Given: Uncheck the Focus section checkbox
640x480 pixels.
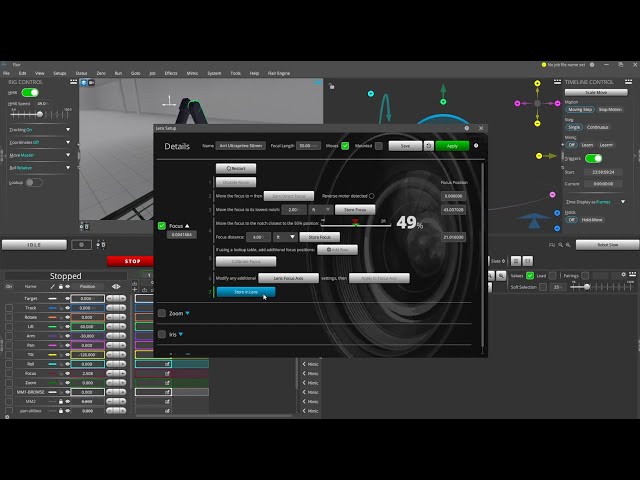Looking at the screenshot, I should 162,226.
